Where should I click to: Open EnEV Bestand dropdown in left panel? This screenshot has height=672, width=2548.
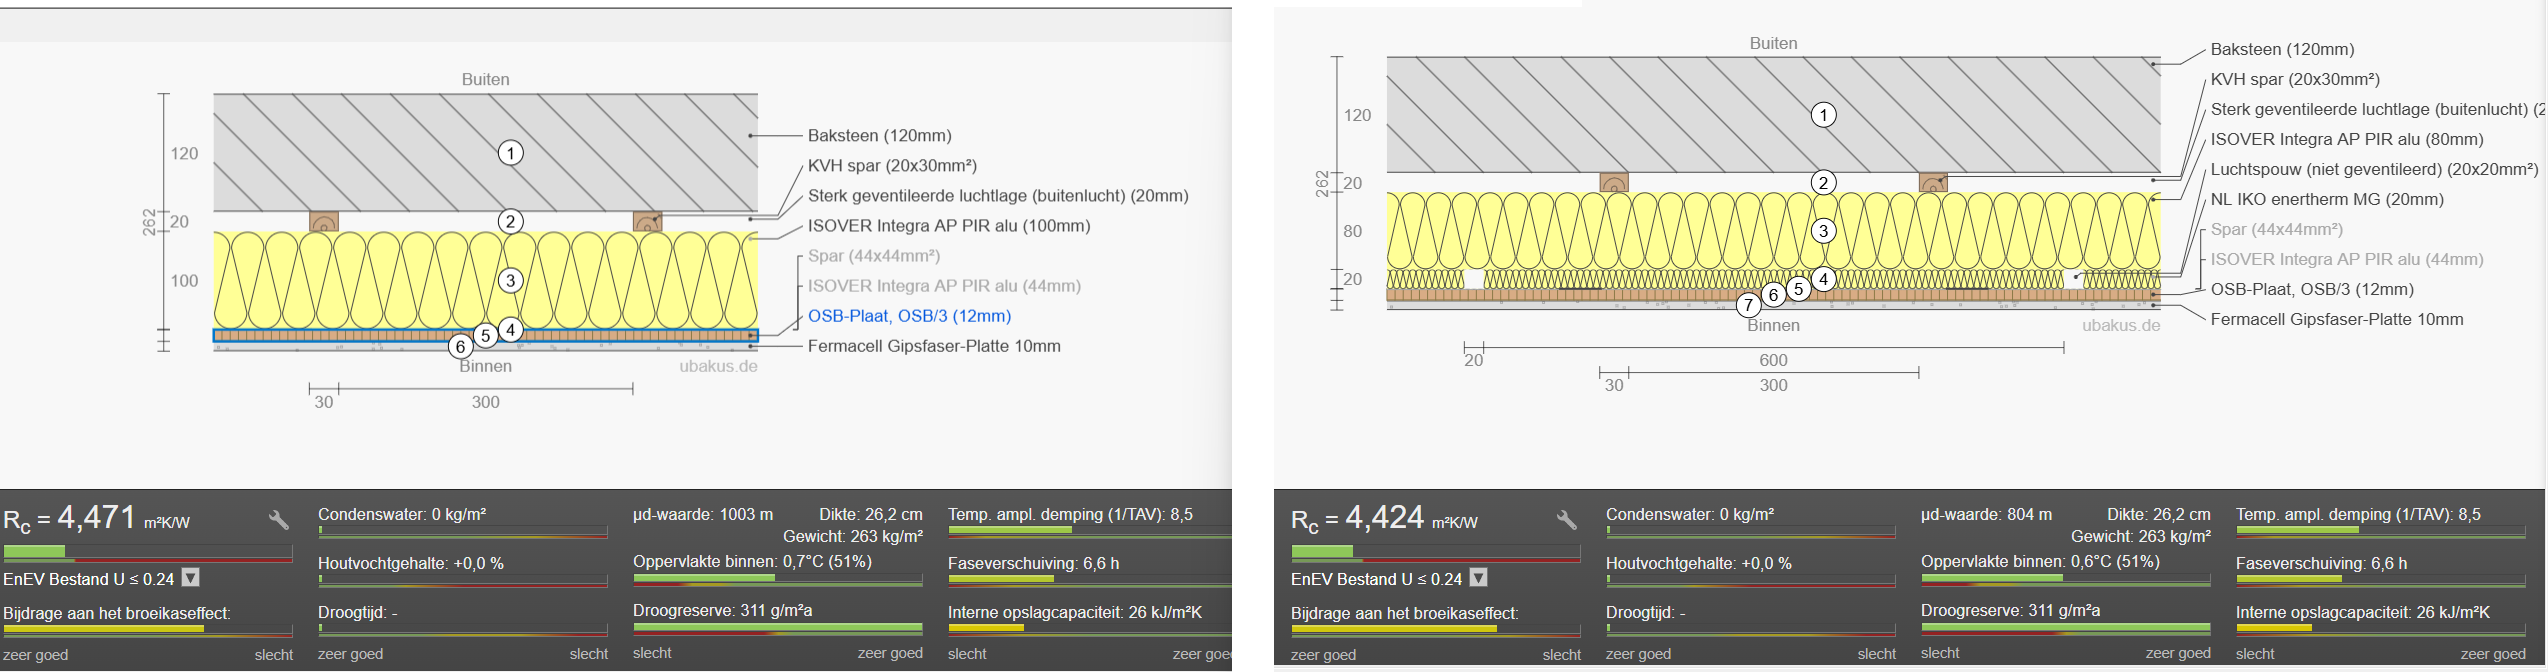coord(191,578)
